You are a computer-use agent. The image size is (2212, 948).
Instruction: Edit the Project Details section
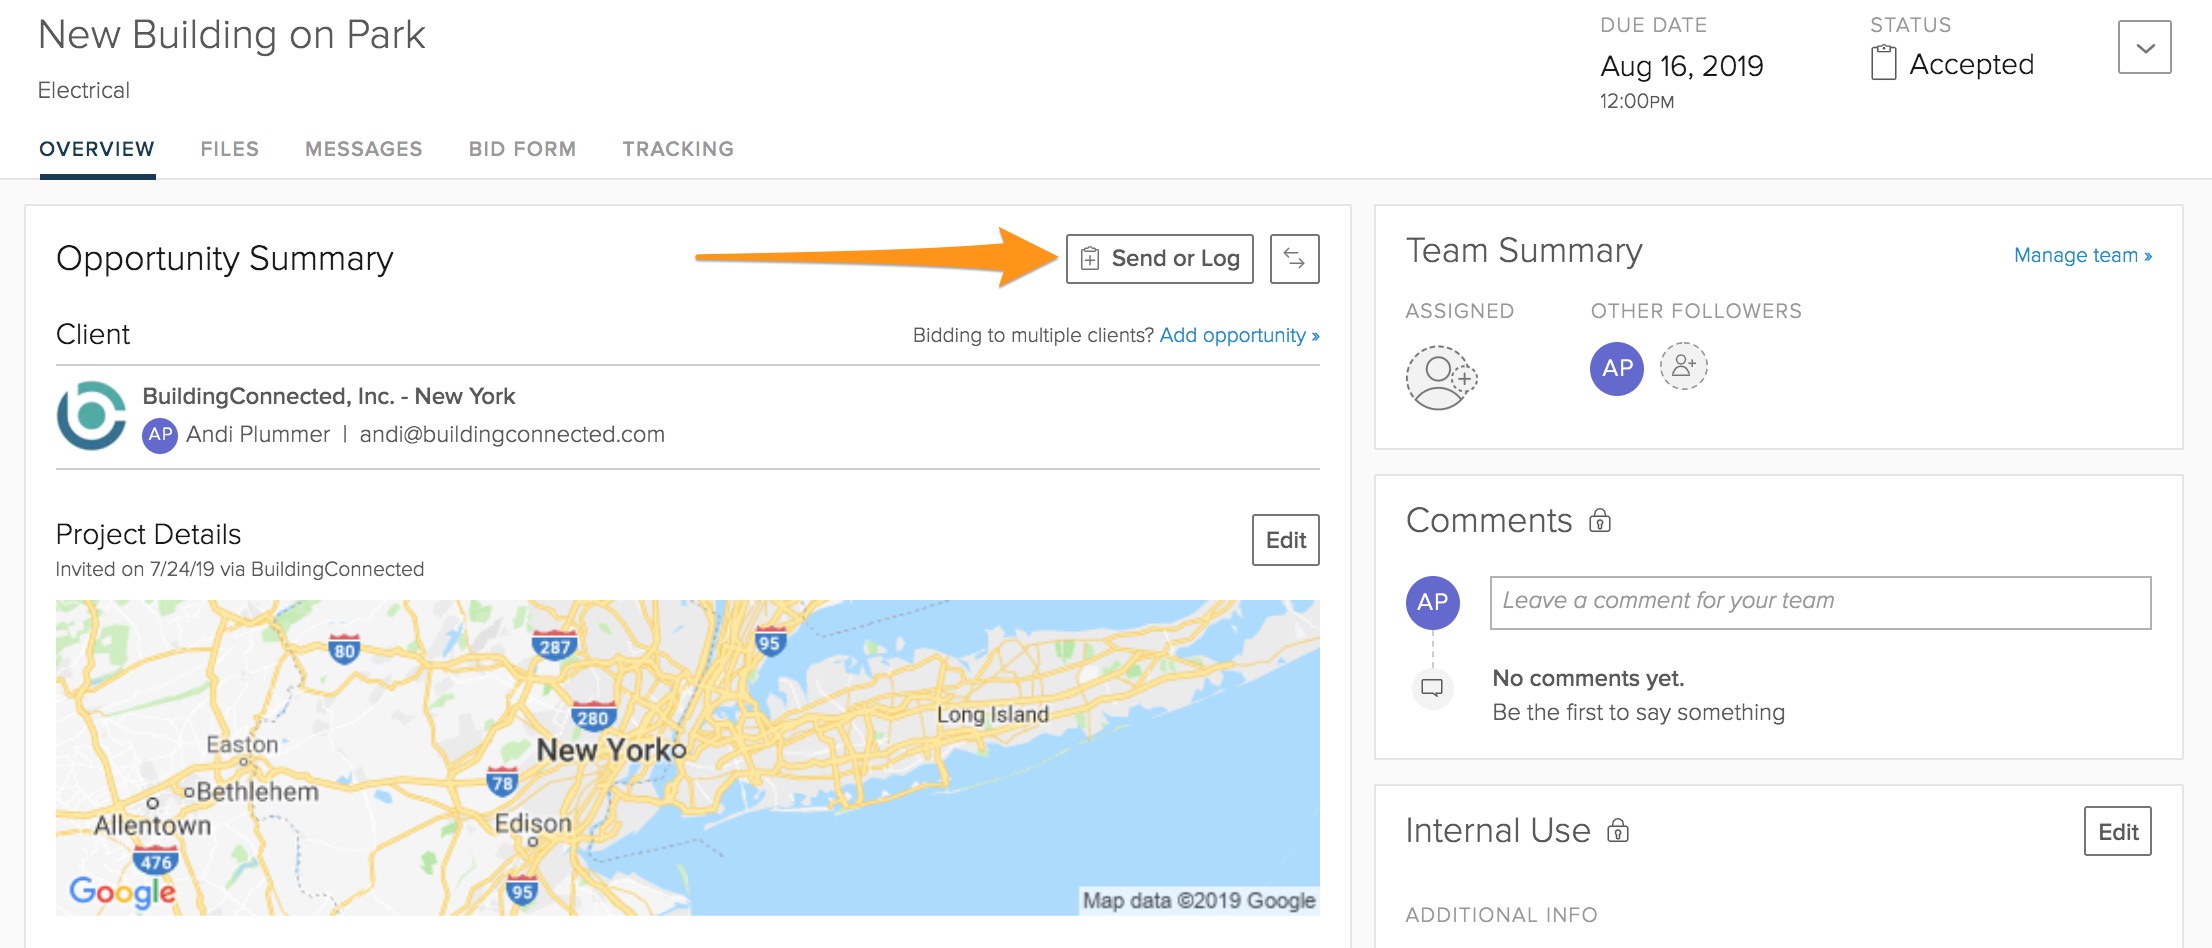pyautogui.click(x=1285, y=540)
